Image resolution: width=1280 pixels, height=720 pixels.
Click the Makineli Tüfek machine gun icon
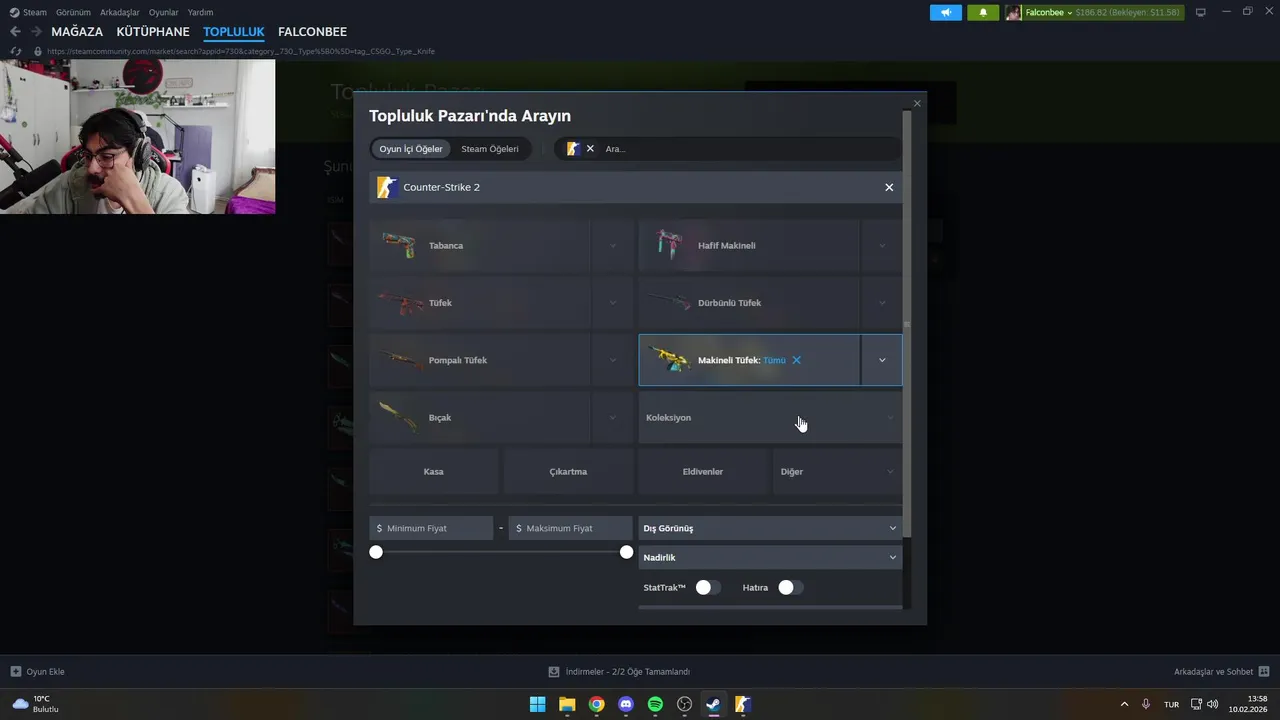(669, 360)
